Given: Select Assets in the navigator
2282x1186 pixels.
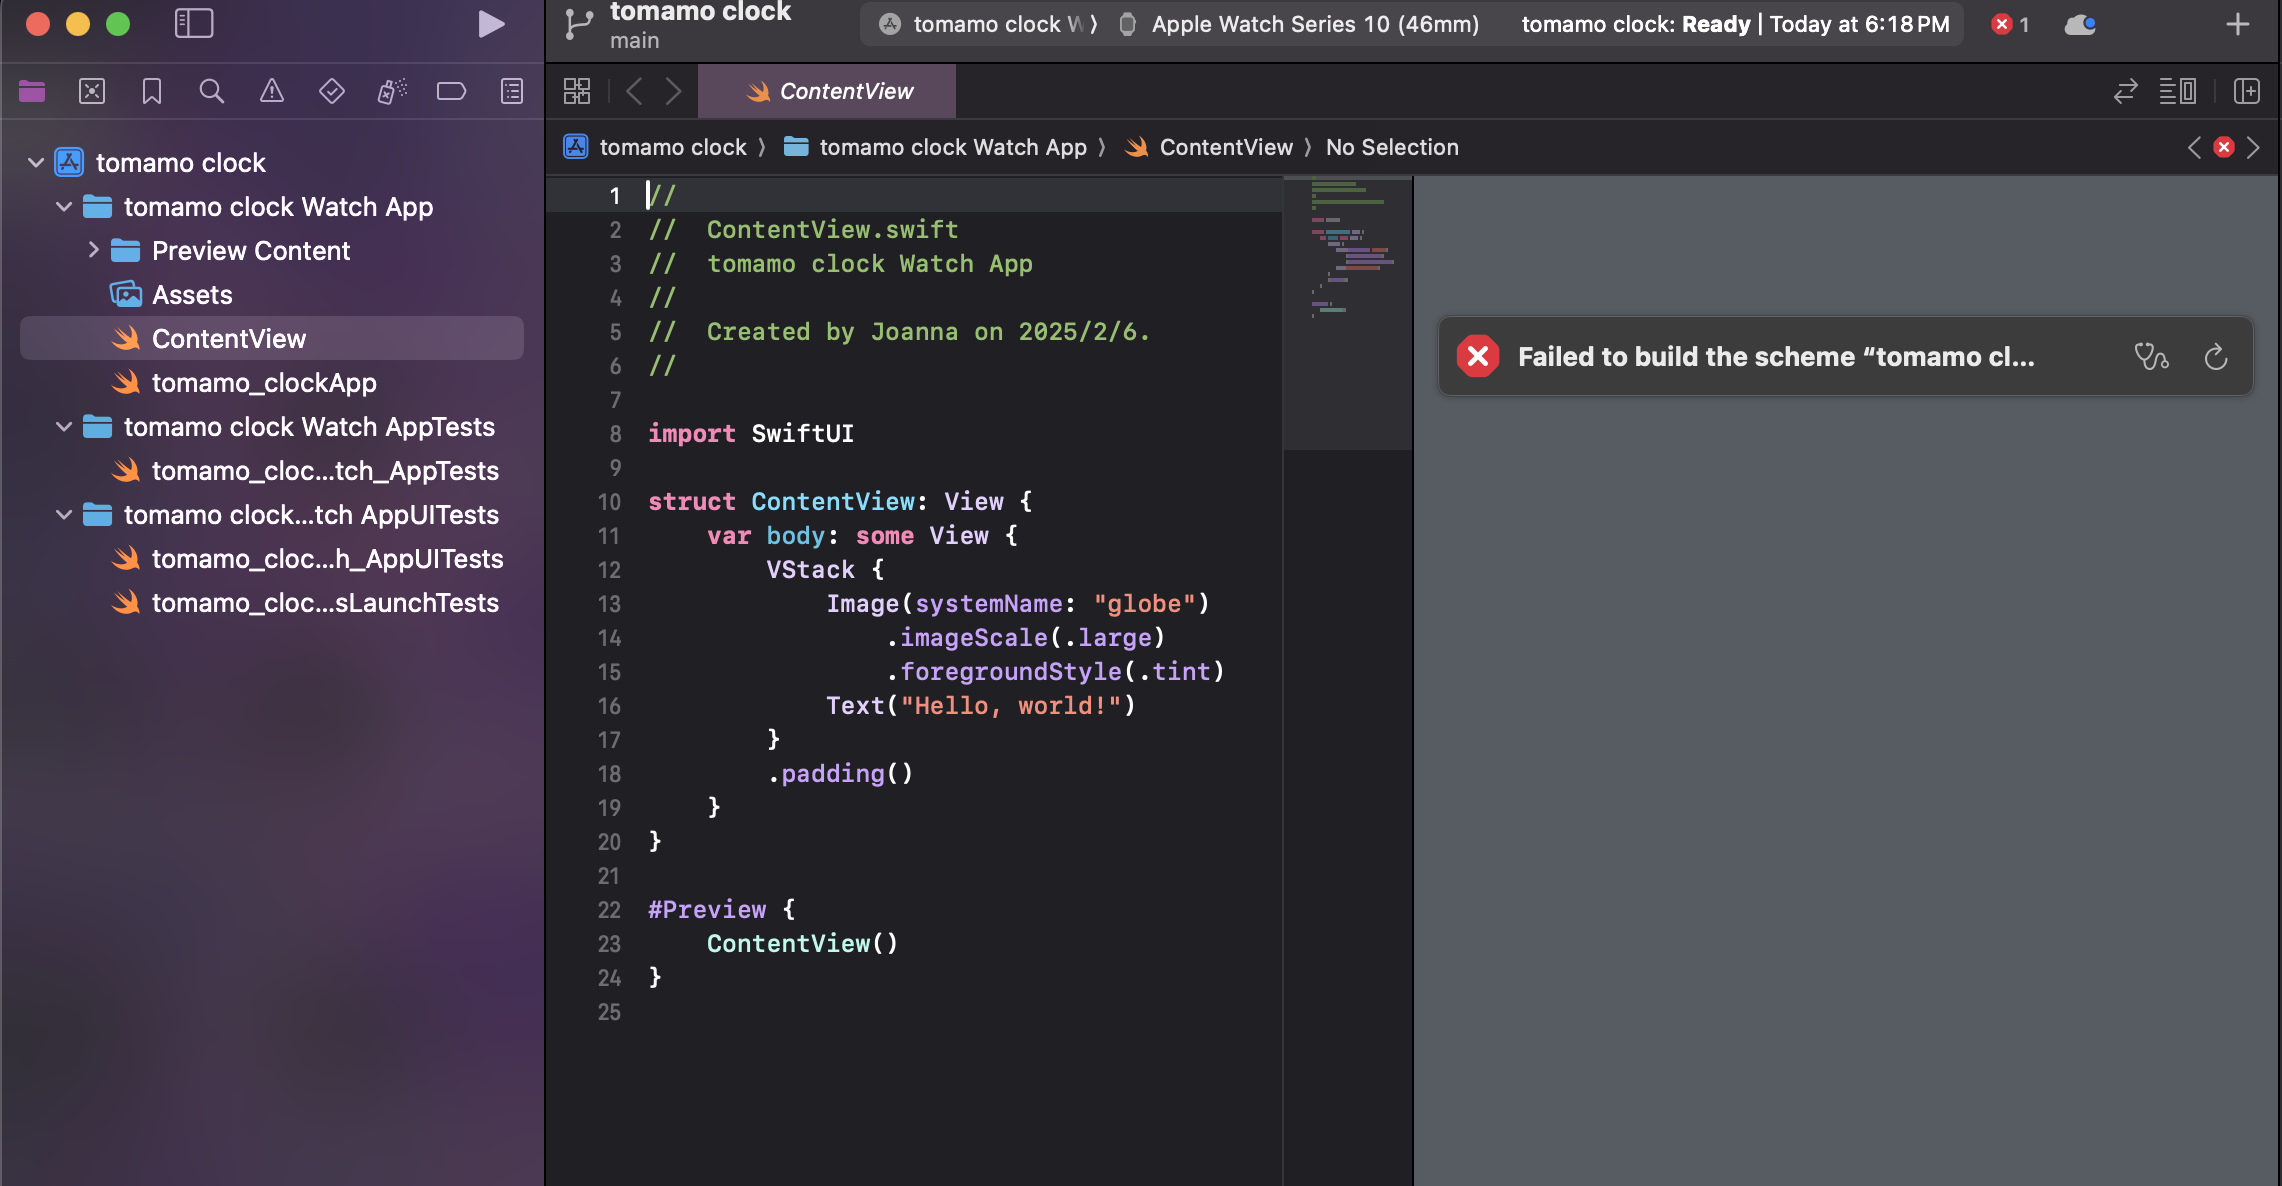Looking at the screenshot, I should tap(272, 294).
